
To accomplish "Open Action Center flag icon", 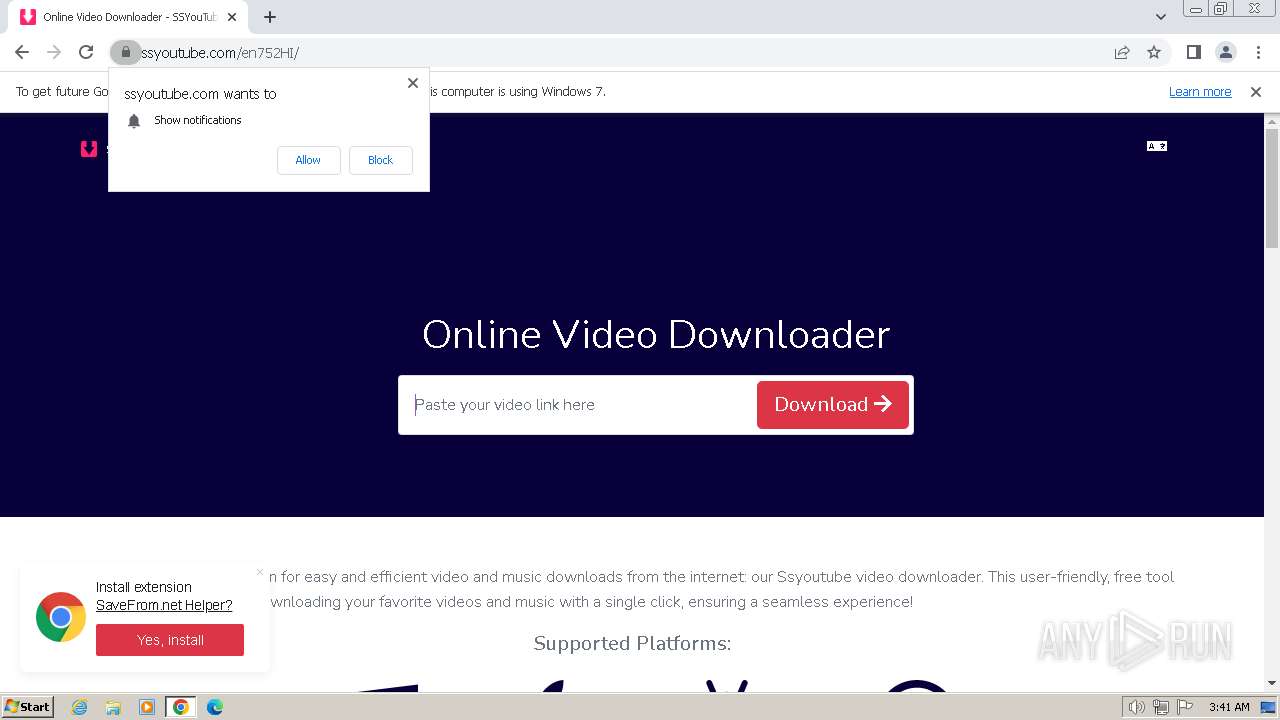I will pos(1185,707).
